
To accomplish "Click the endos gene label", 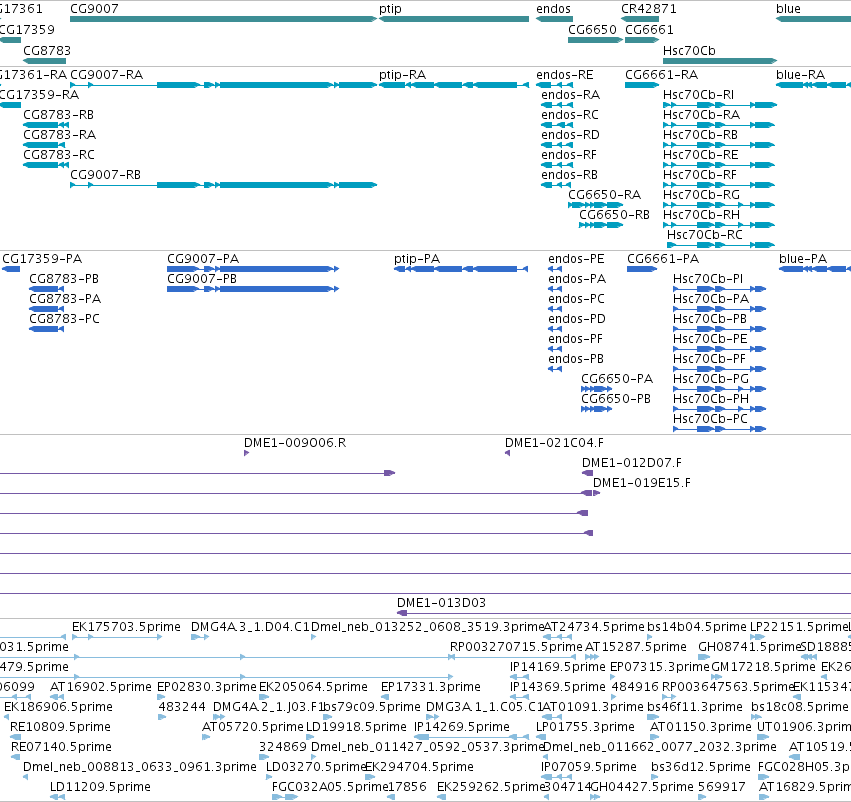I will tap(553, 9).
